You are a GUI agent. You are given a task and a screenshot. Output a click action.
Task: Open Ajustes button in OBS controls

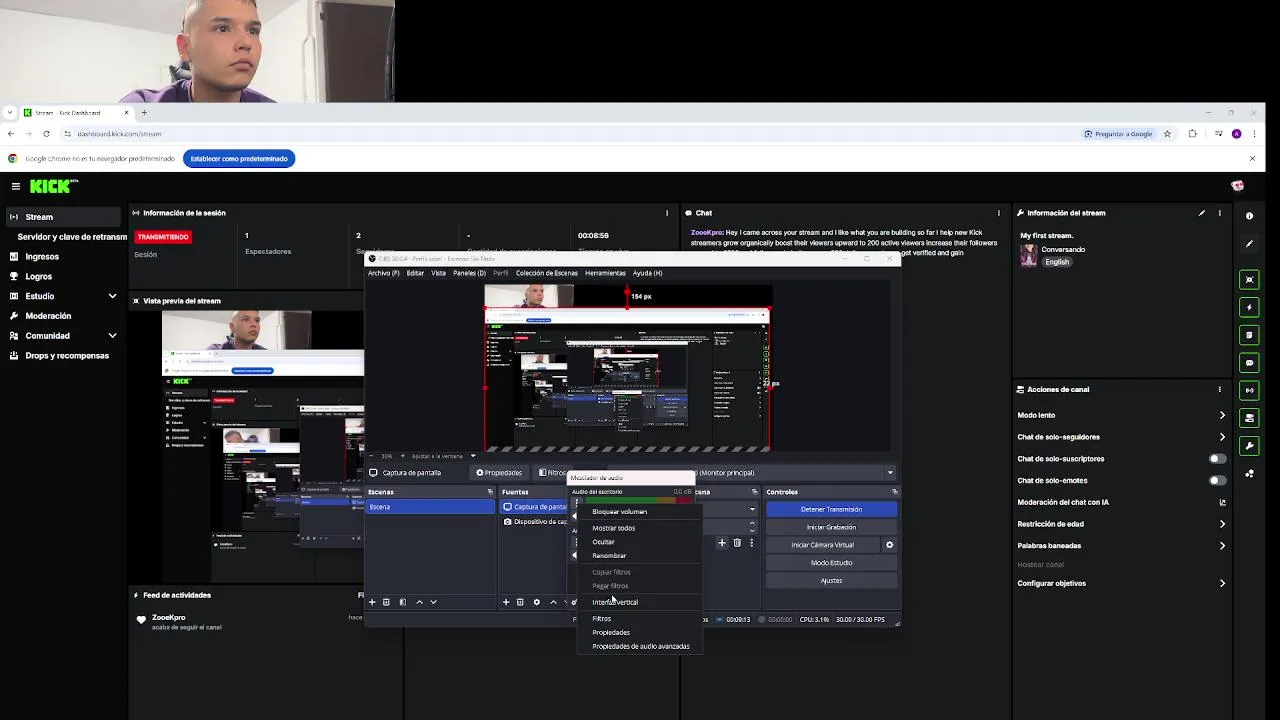831,581
